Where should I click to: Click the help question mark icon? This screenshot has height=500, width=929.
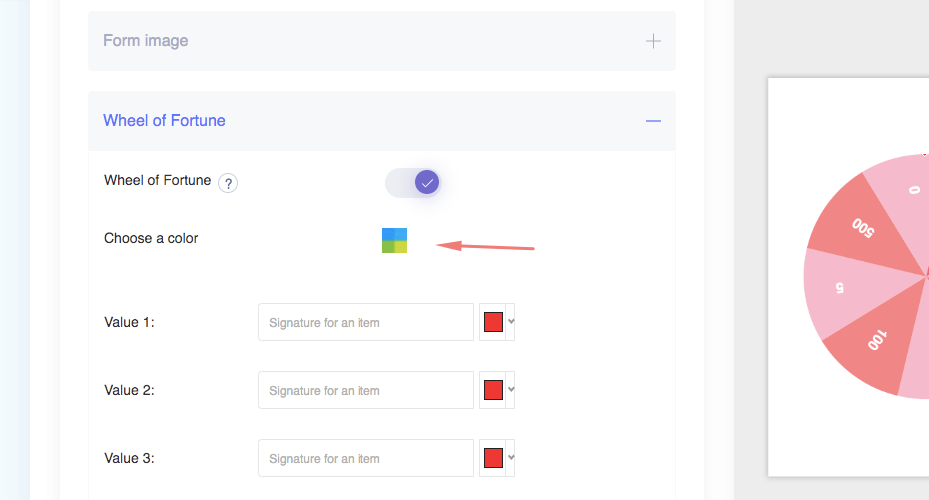pos(228,183)
